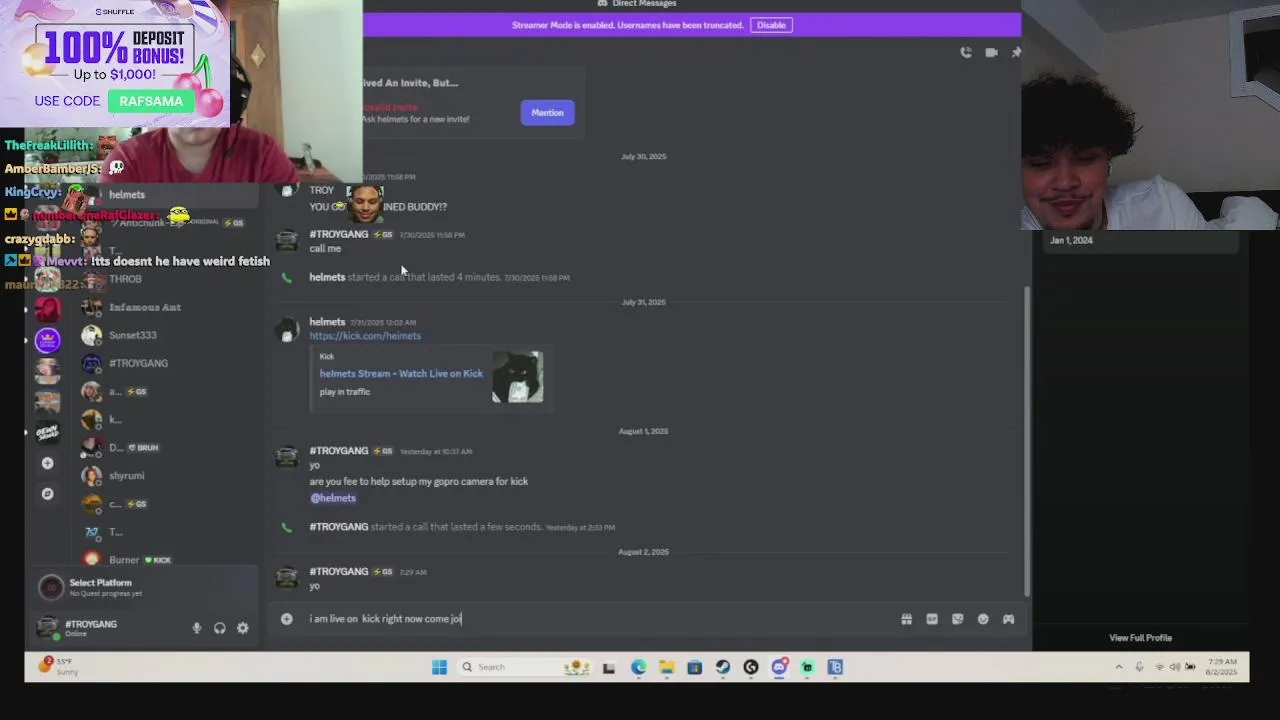Click the chat scrollbar
This screenshot has width=1280, height=720.
coord(1026,440)
